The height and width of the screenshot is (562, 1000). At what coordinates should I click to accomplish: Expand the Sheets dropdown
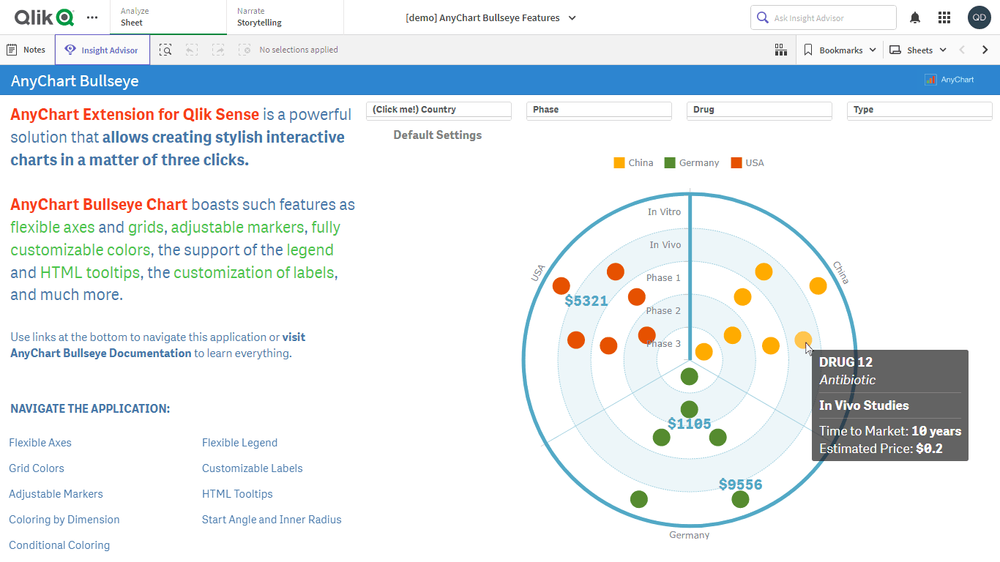(x=917, y=50)
